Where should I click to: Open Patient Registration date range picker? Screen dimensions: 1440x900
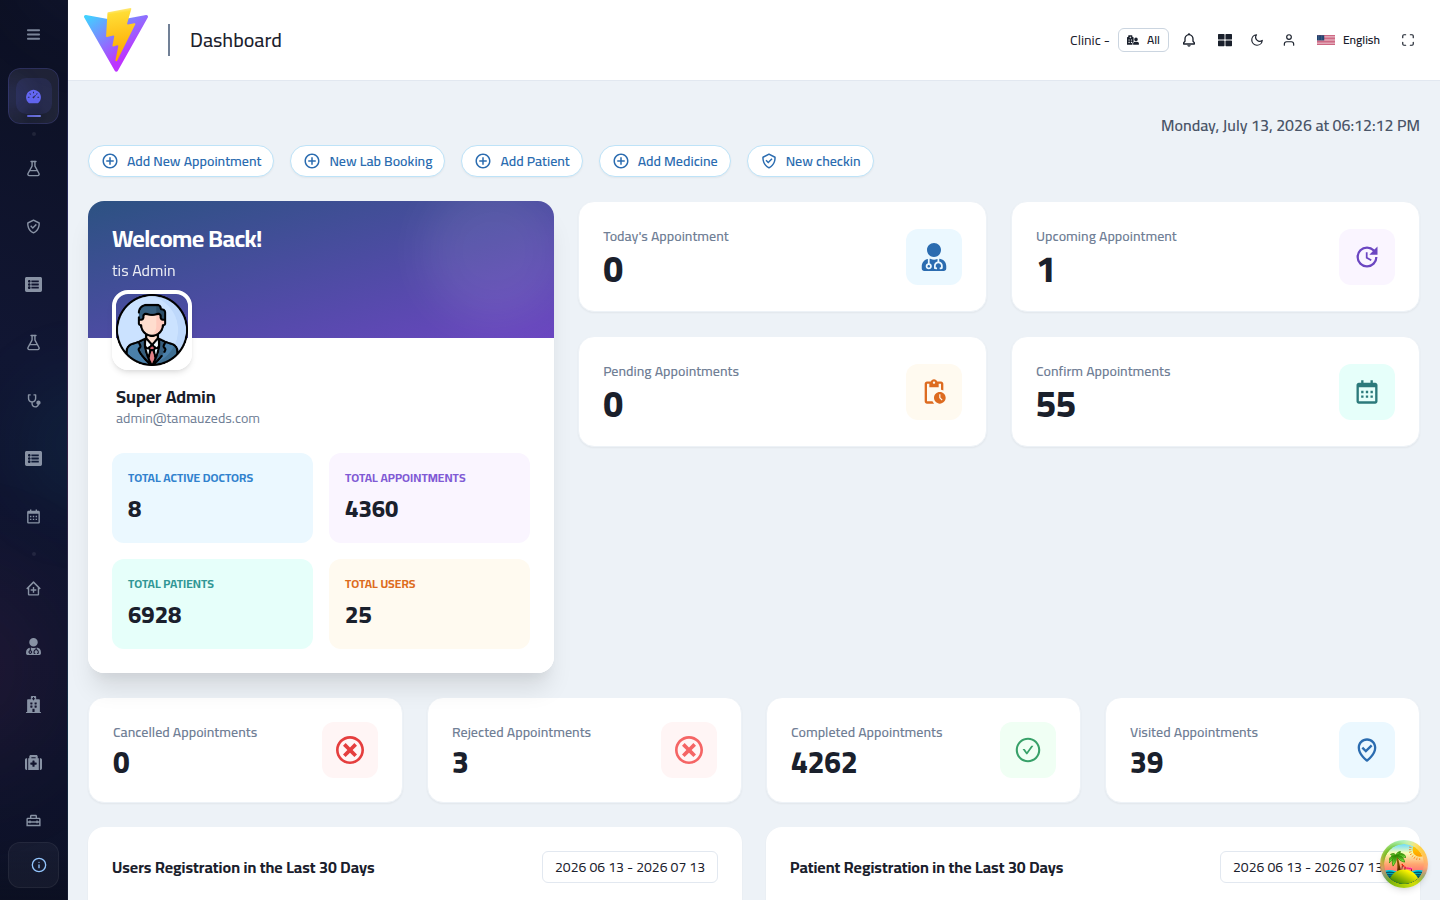(1308, 867)
